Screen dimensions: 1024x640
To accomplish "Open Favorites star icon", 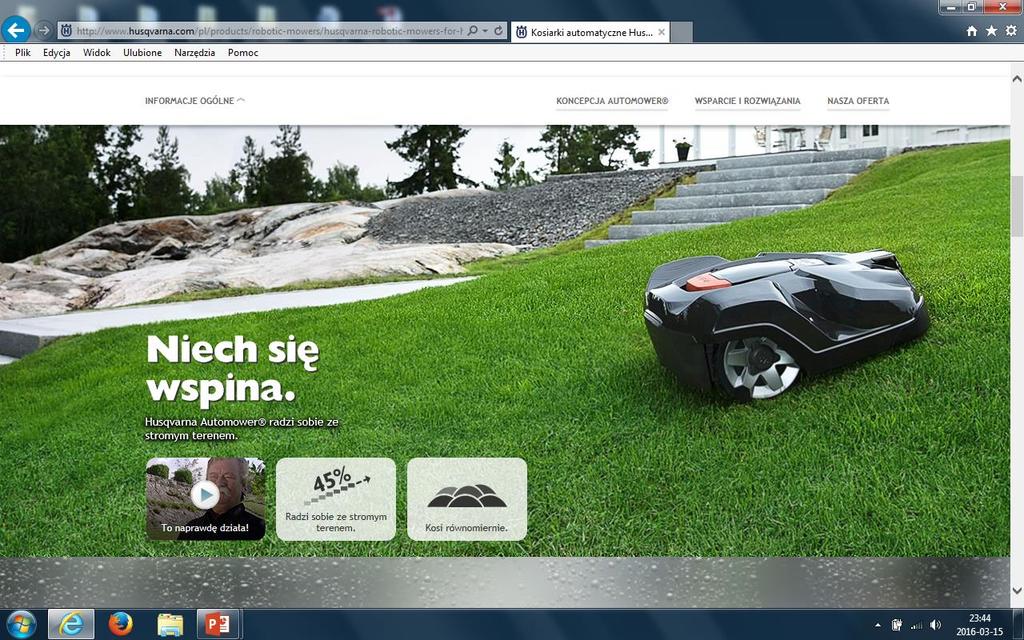I will tap(991, 31).
